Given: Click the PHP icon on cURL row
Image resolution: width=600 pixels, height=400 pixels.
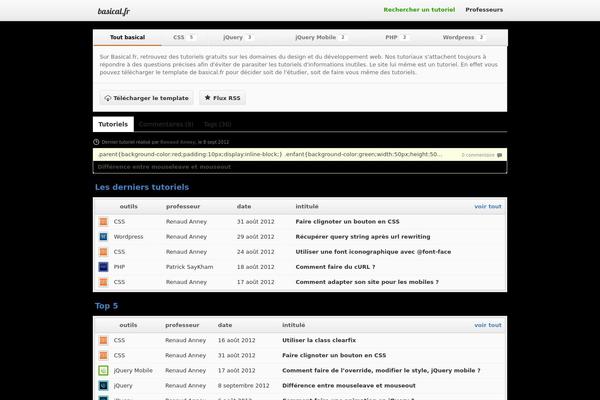Looking at the screenshot, I should 103,267.
